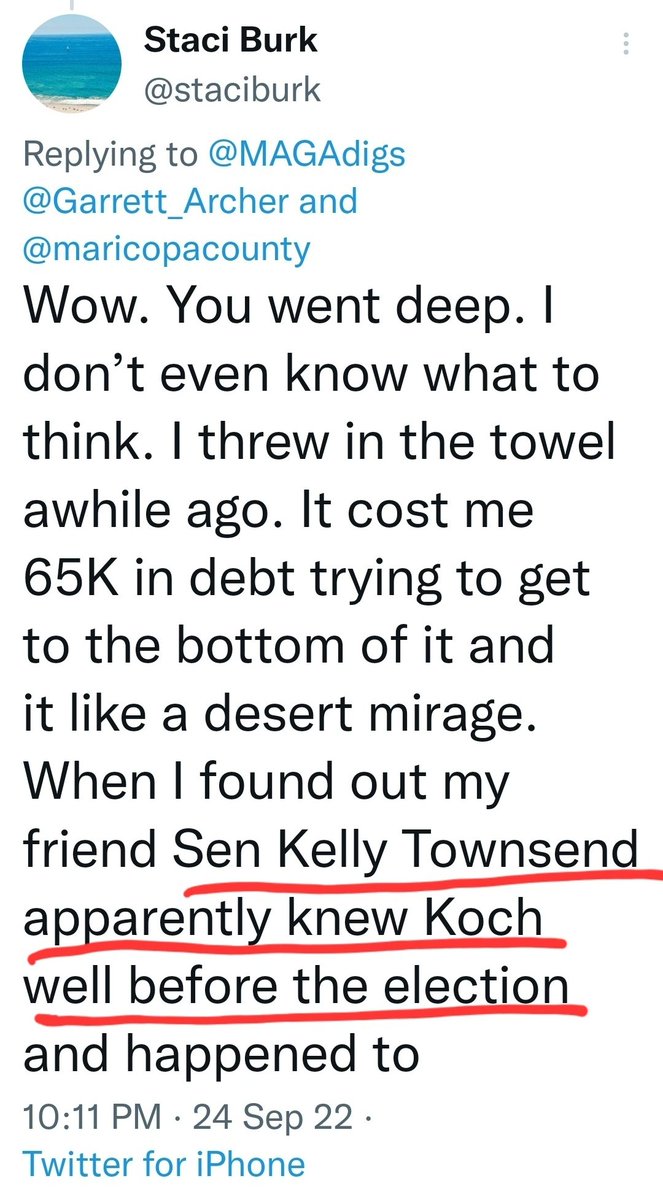This screenshot has height=1200, width=663.
Task: Click the @staciburk handle
Action: (x=233, y=91)
